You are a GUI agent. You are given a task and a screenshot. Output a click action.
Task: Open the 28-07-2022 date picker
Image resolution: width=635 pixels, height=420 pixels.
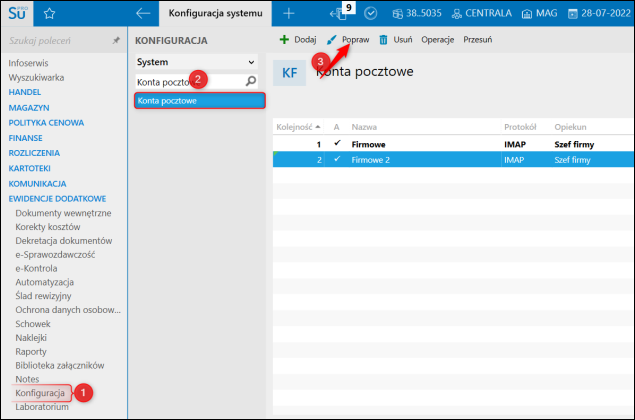599,13
